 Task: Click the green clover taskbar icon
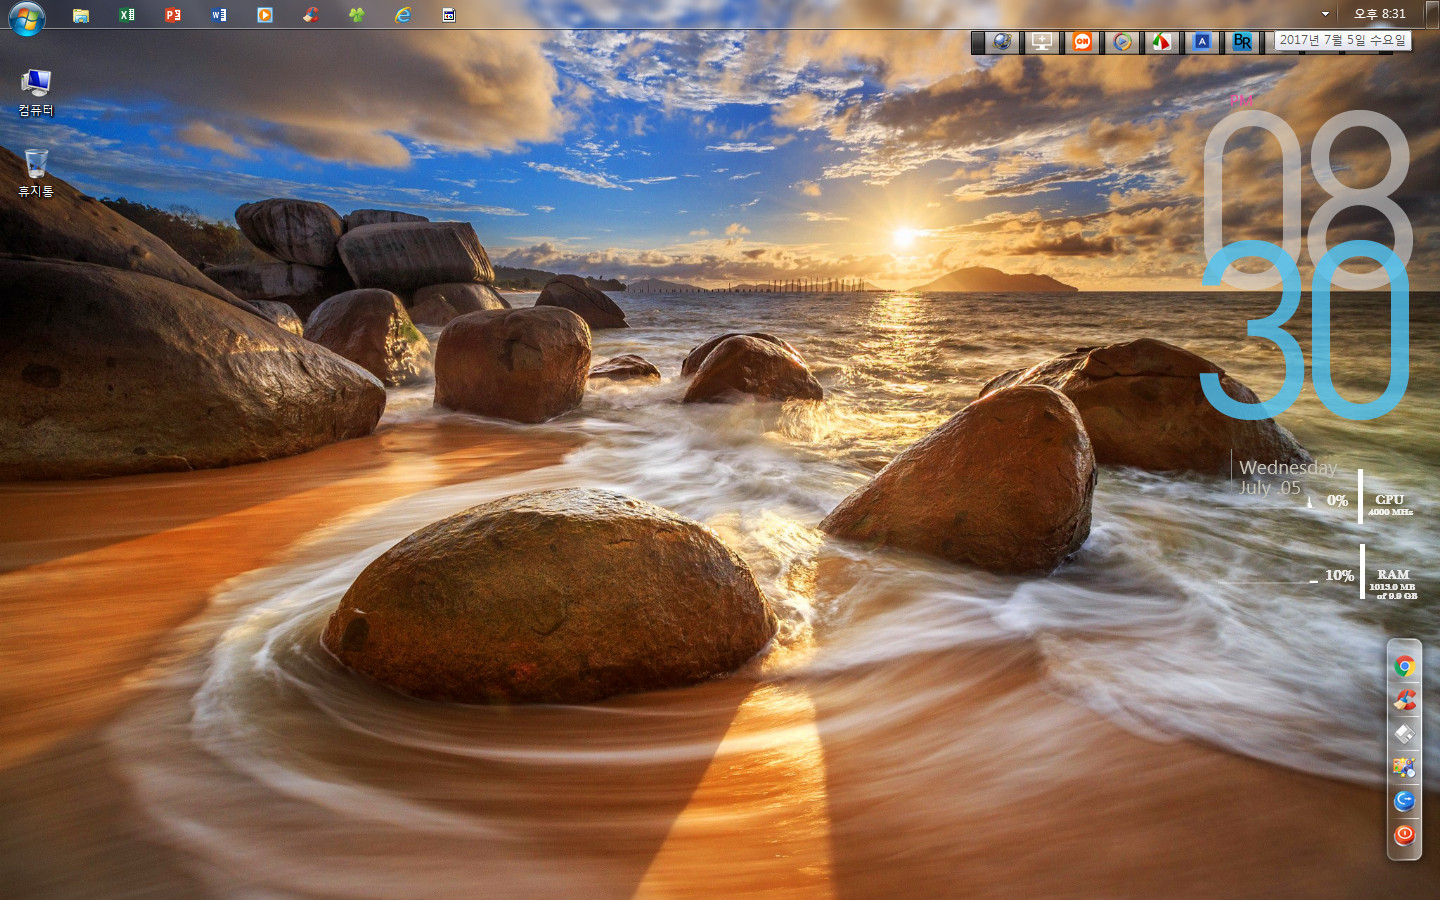[357, 15]
